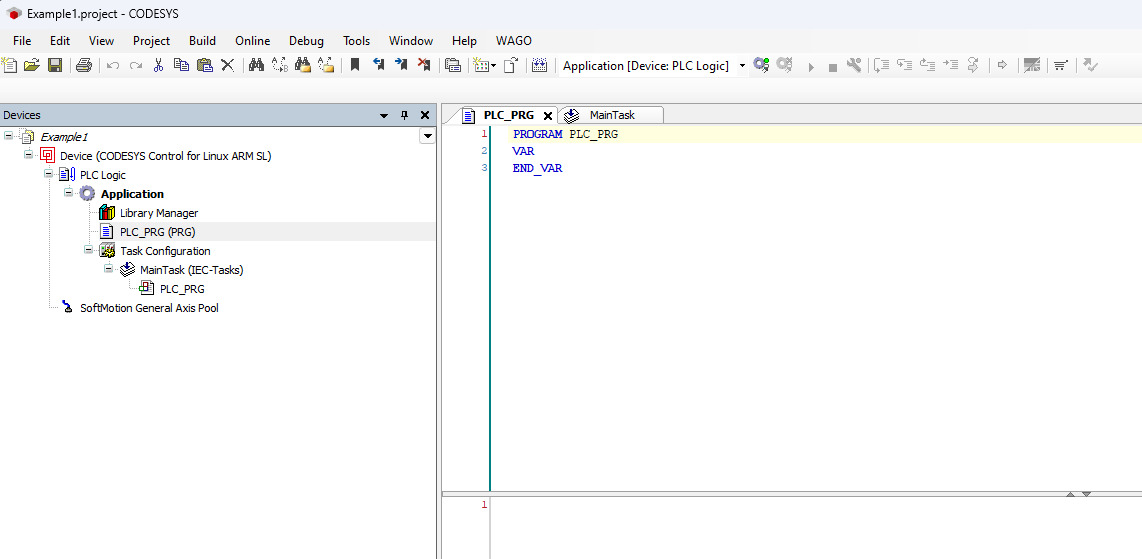The width and height of the screenshot is (1142, 559).
Task: Click the Save project toolbar icon
Action: click(55, 65)
